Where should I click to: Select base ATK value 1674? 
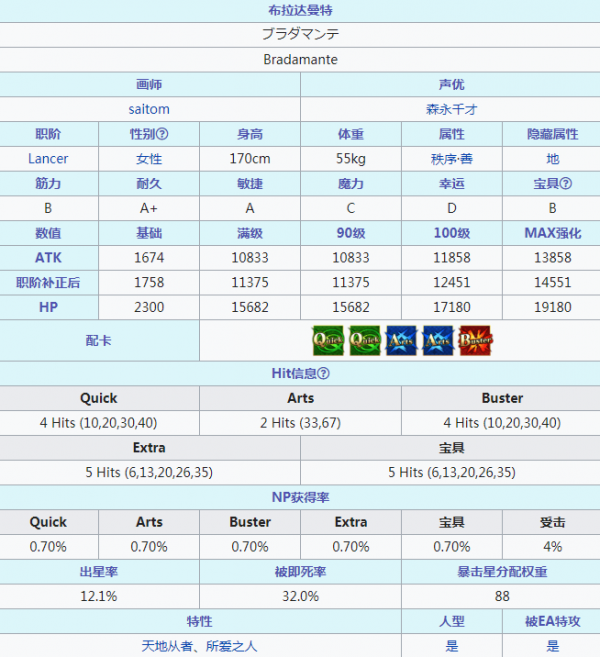(x=149, y=258)
